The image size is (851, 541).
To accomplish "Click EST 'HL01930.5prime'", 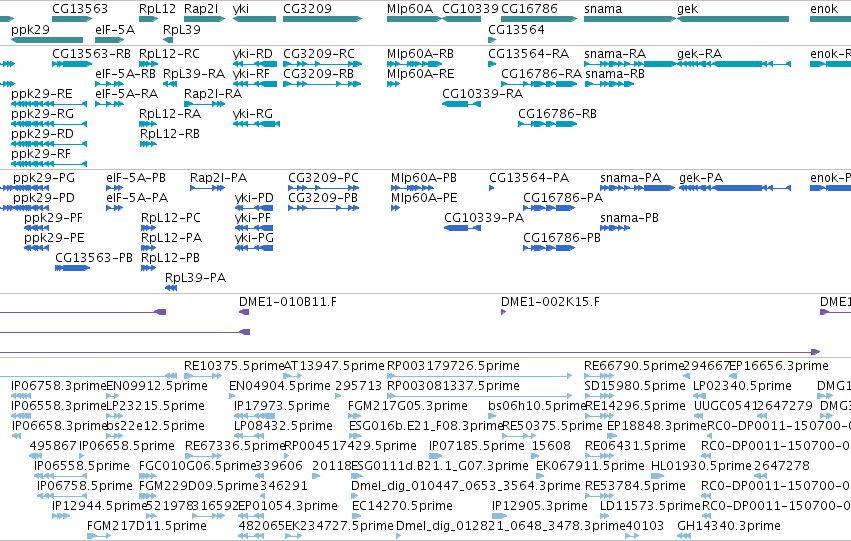I will (701, 466).
